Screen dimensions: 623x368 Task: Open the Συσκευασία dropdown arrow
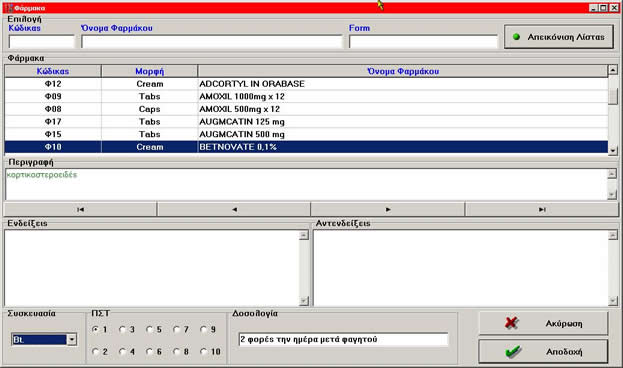(72, 339)
